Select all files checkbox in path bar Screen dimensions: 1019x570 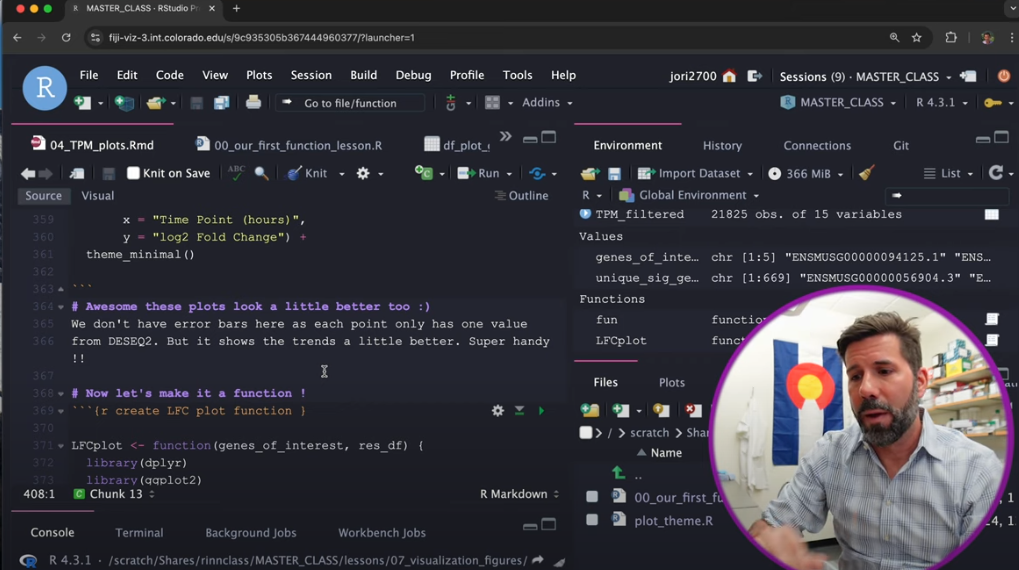pos(586,433)
